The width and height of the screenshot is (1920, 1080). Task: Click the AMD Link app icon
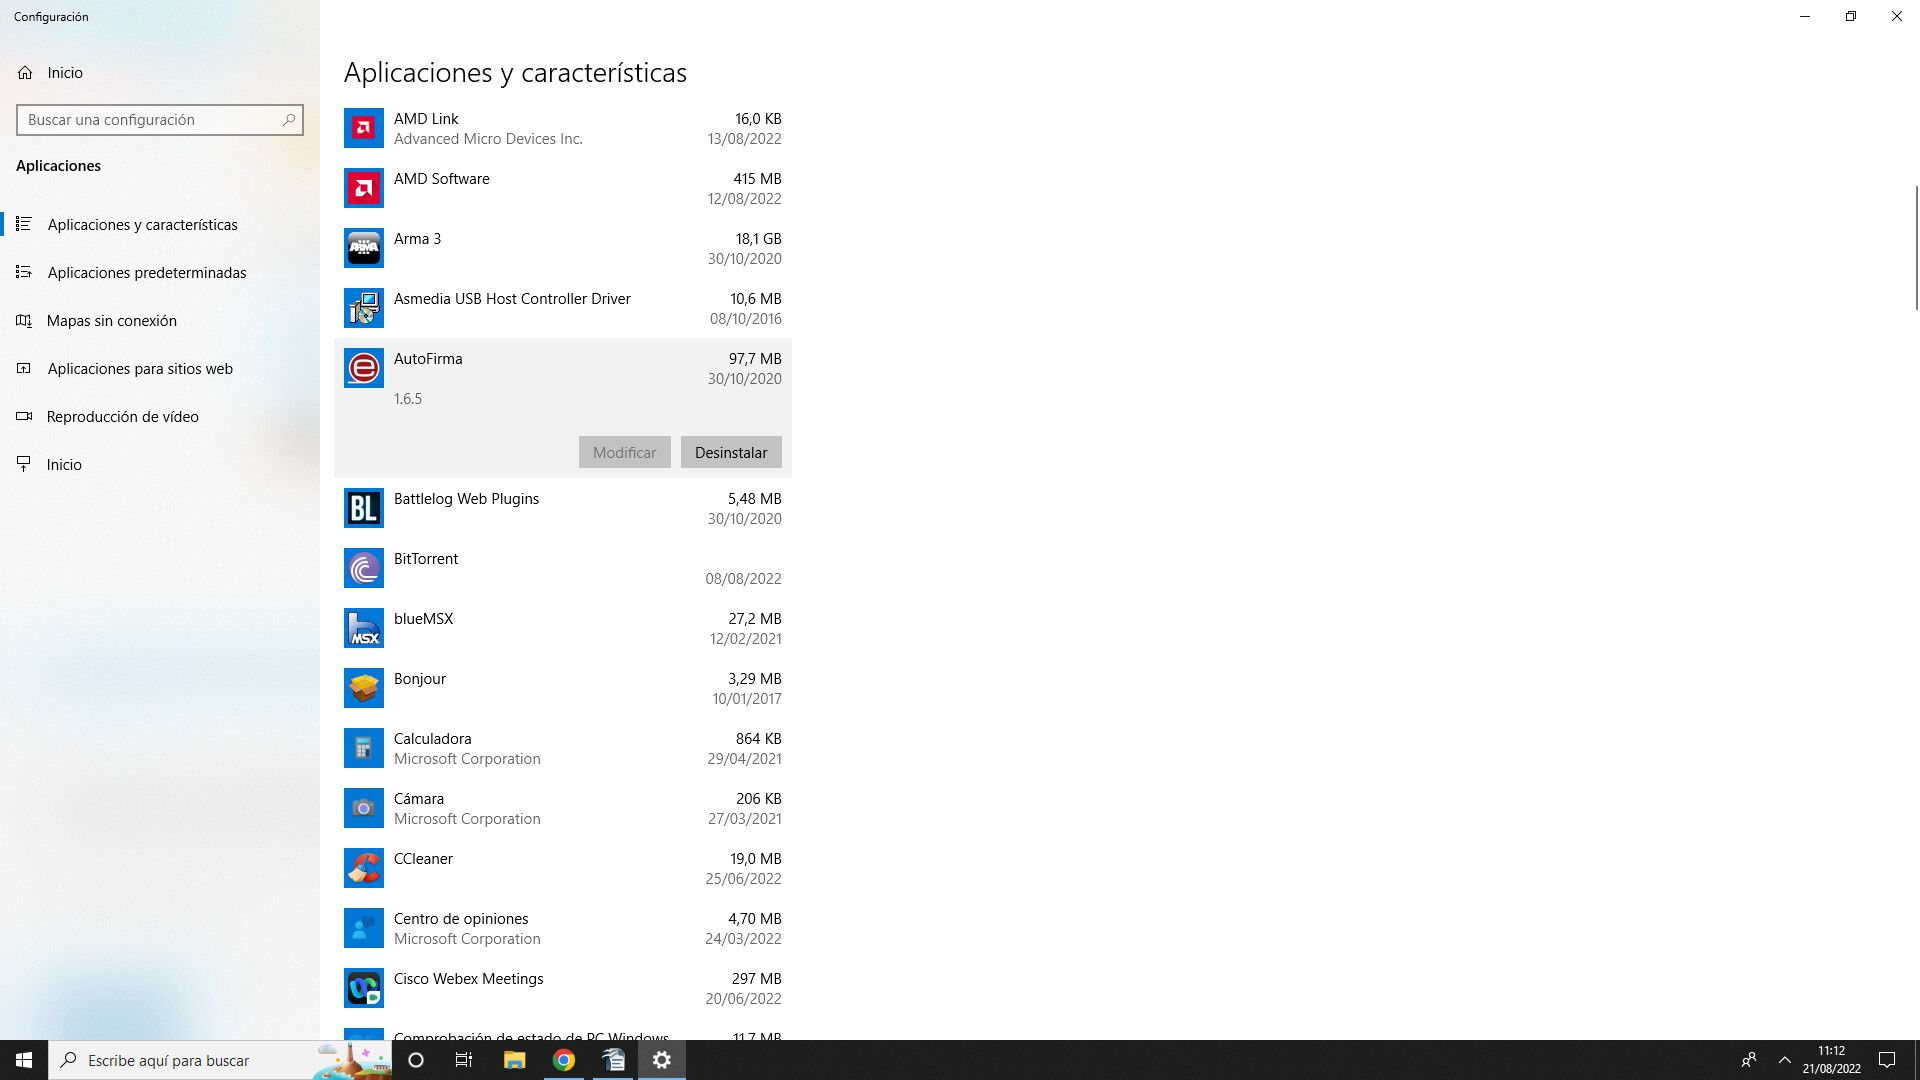(363, 128)
